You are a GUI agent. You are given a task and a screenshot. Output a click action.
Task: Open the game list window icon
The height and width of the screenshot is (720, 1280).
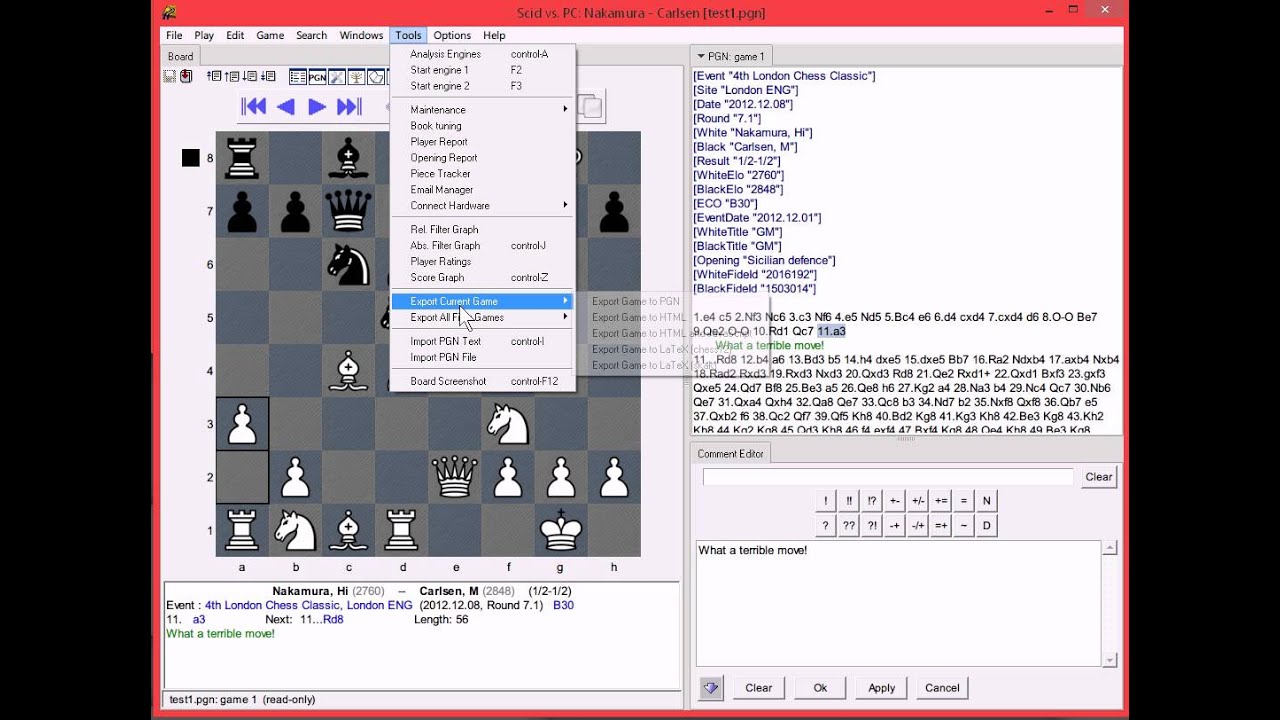coord(298,76)
